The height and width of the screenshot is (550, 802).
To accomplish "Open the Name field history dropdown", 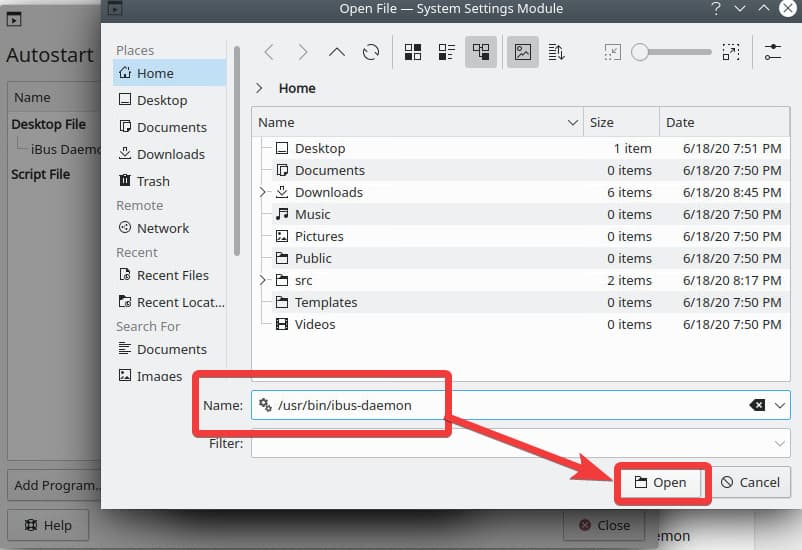I will pyautogui.click(x=780, y=405).
